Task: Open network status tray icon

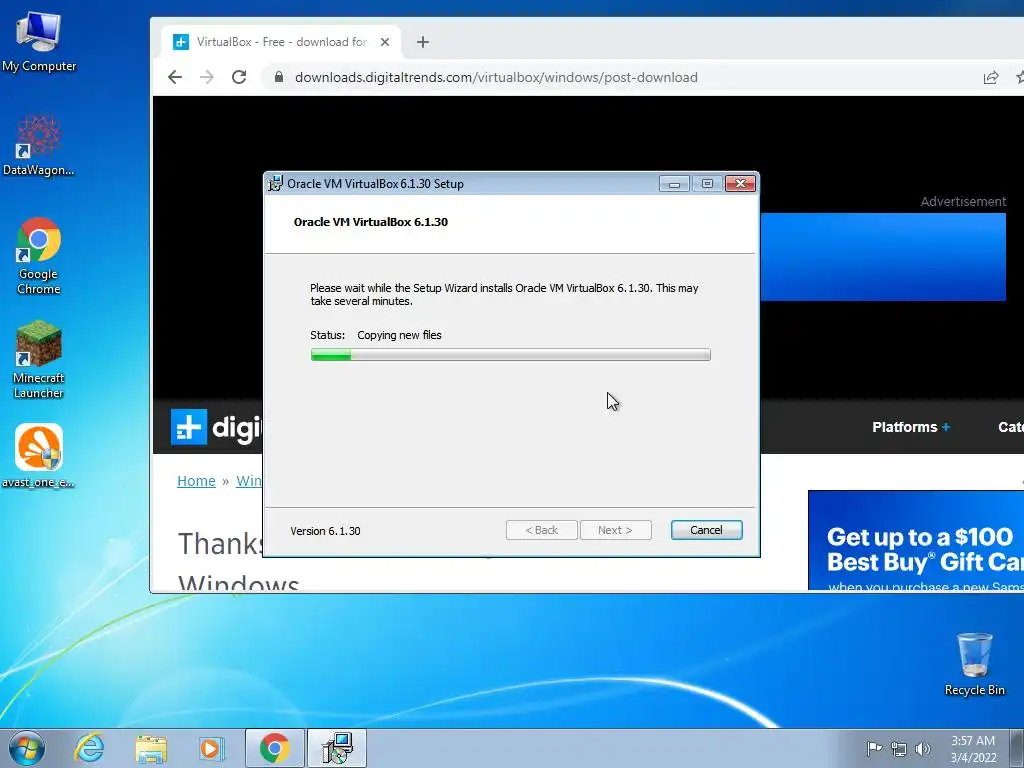Action: [x=899, y=749]
